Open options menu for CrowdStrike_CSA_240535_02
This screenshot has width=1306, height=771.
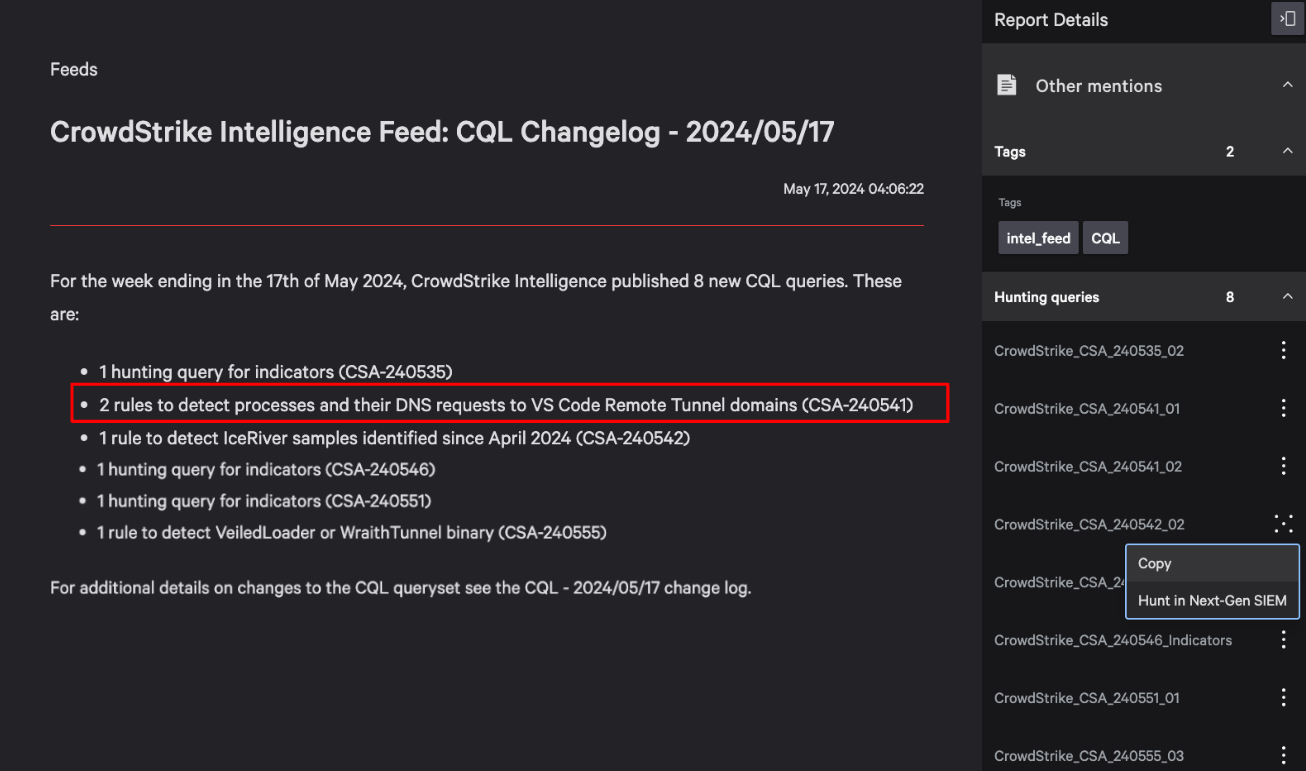(1284, 351)
